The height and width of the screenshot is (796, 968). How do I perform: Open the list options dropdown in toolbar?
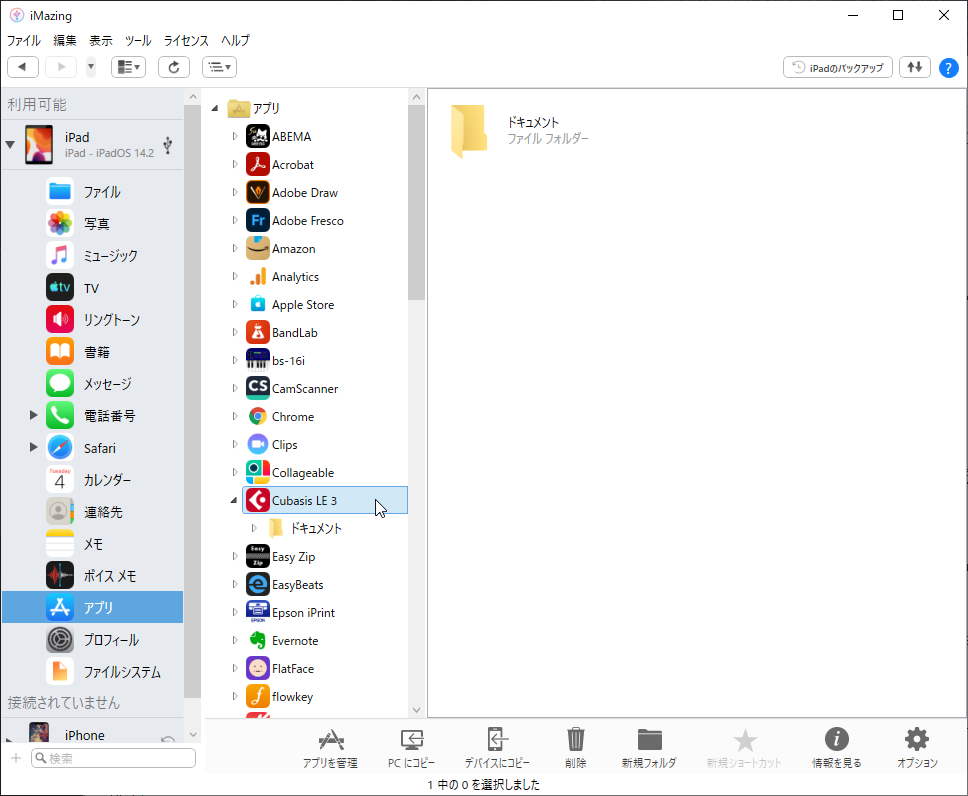(219, 67)
